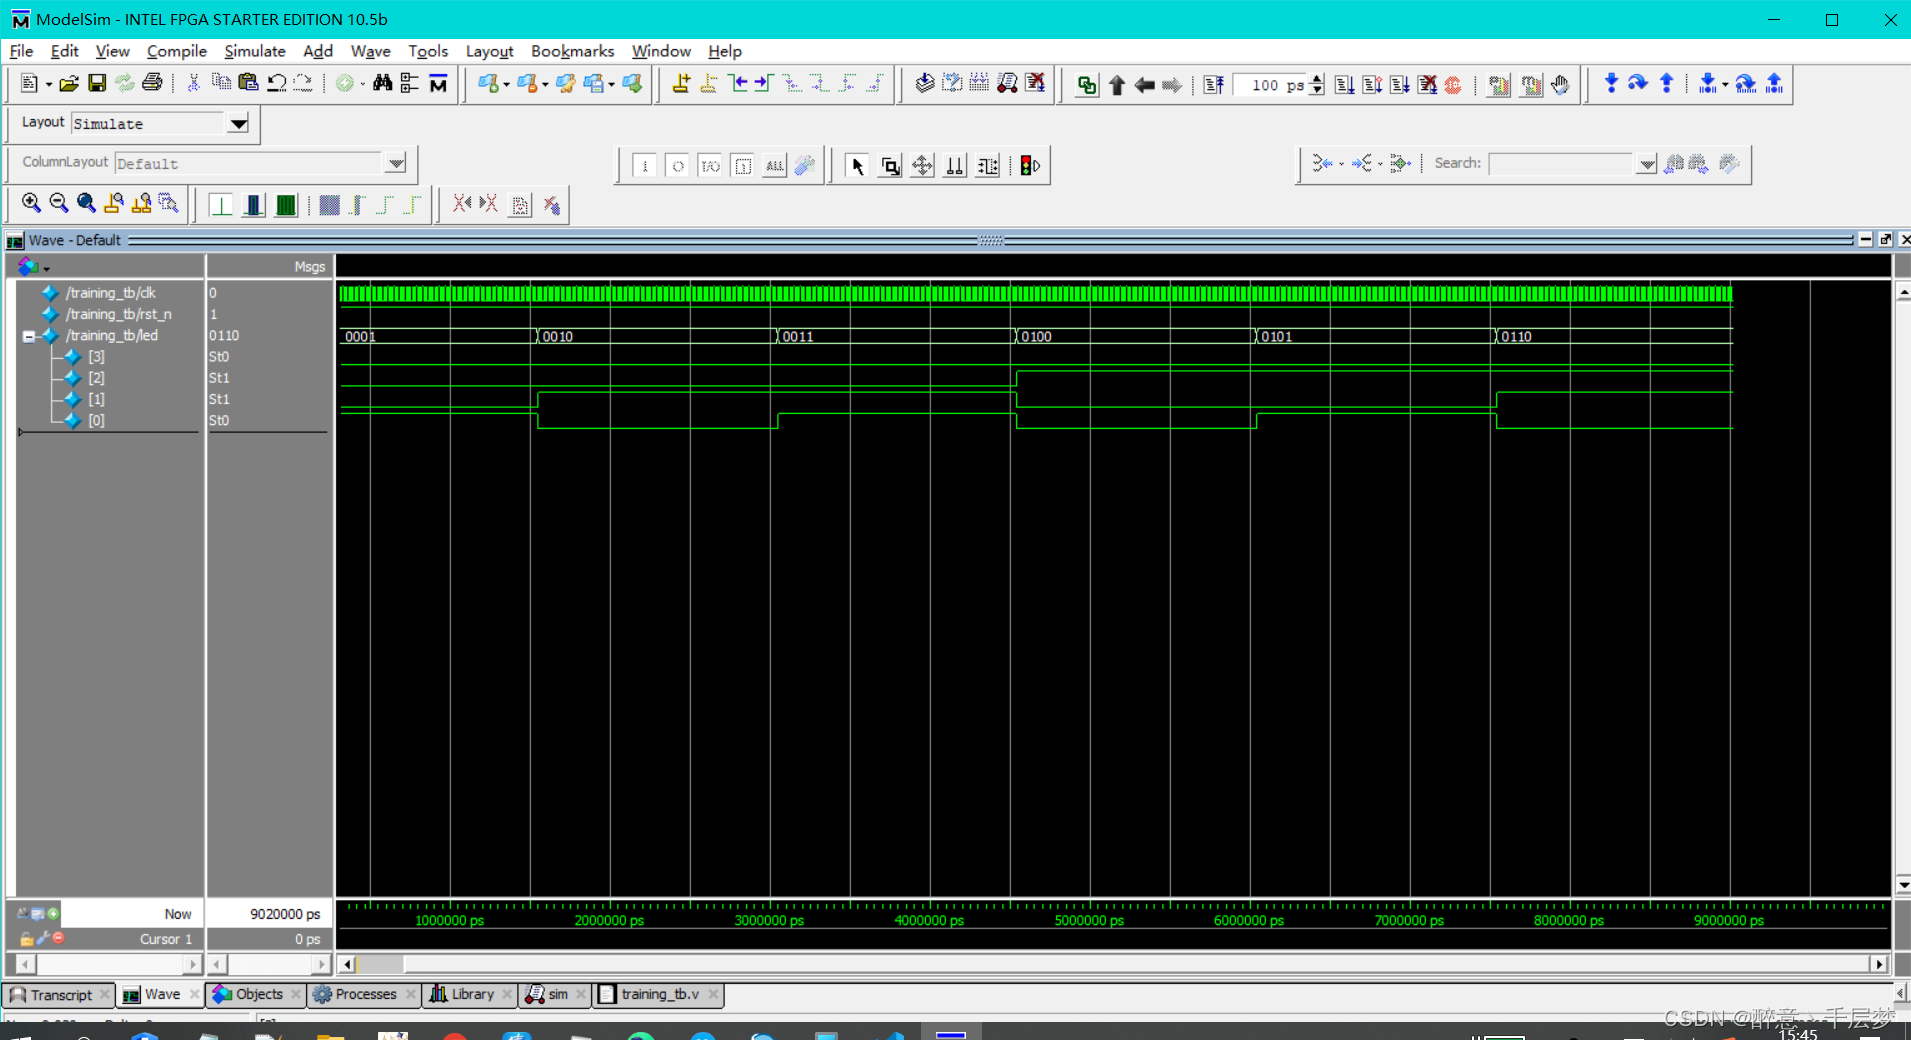Click the Run Length 100 ps field
Viewport: 1911px width, 1040px height.
point(1271,85)
